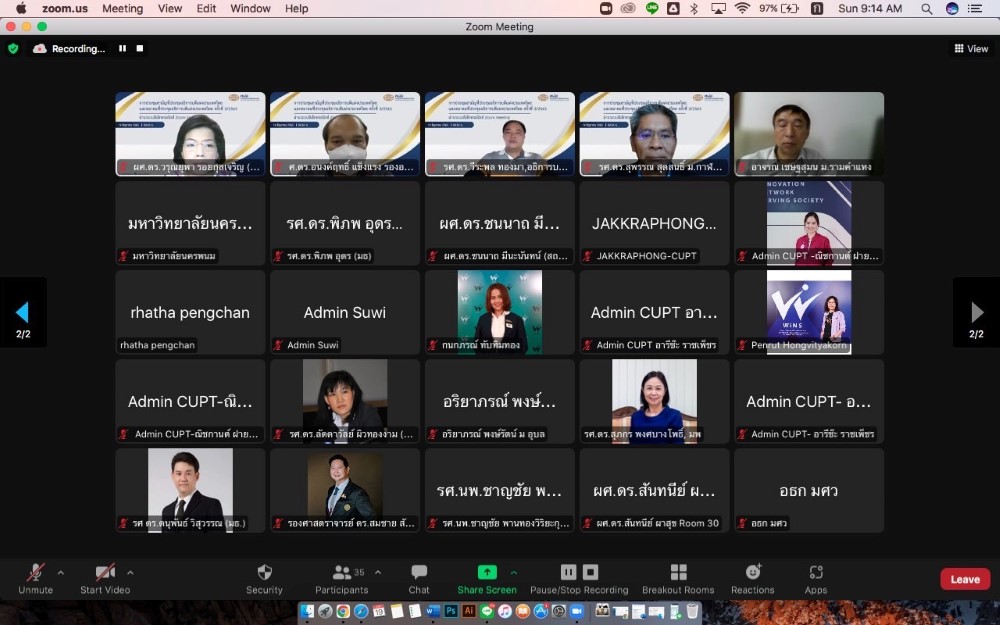Viewport: 1000px width, 625px height.
Task: Open the Participants panel
Action: click(x=342, y=573)
